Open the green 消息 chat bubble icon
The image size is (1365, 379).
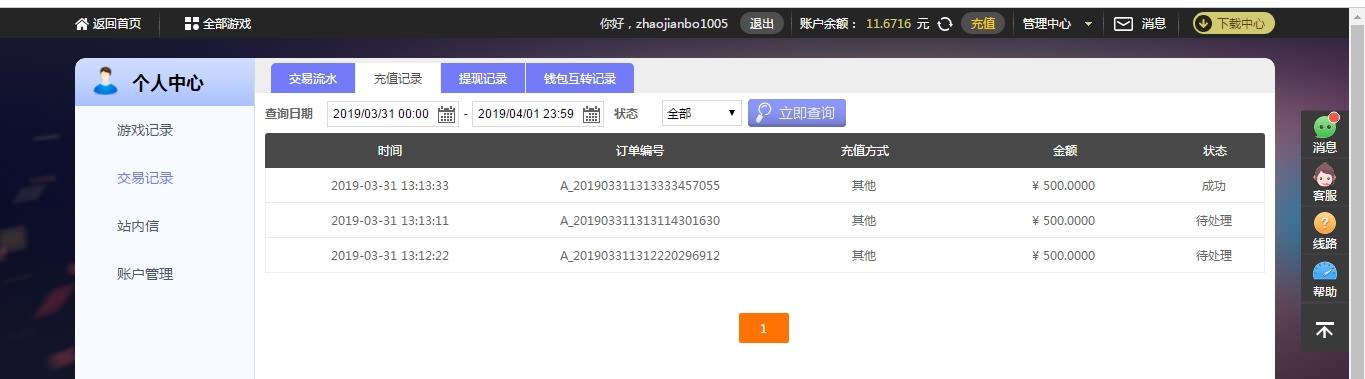[1324, 127]
